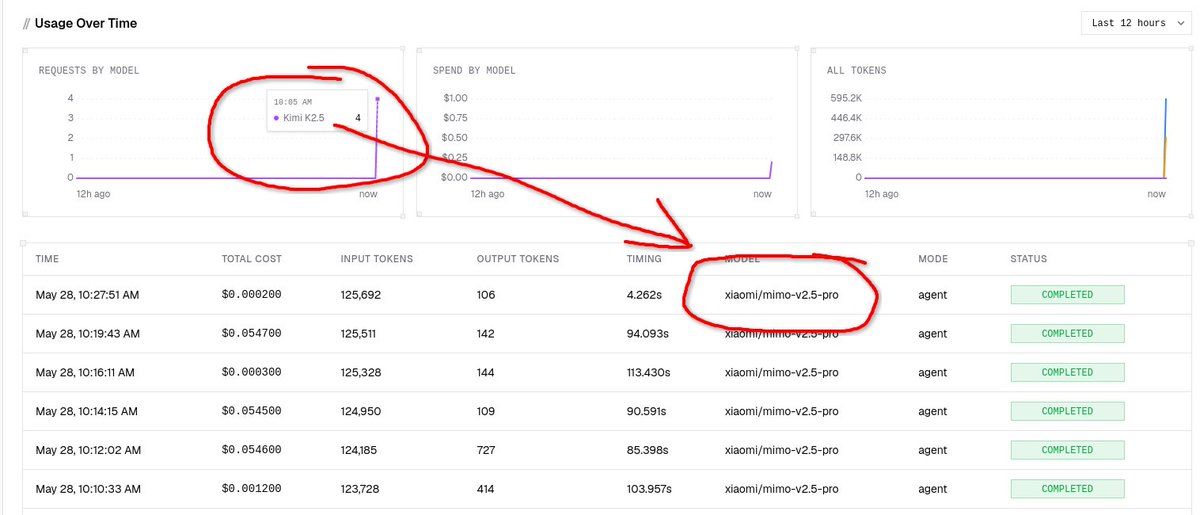Click the Requests by Model chart title

coord(89,71)
